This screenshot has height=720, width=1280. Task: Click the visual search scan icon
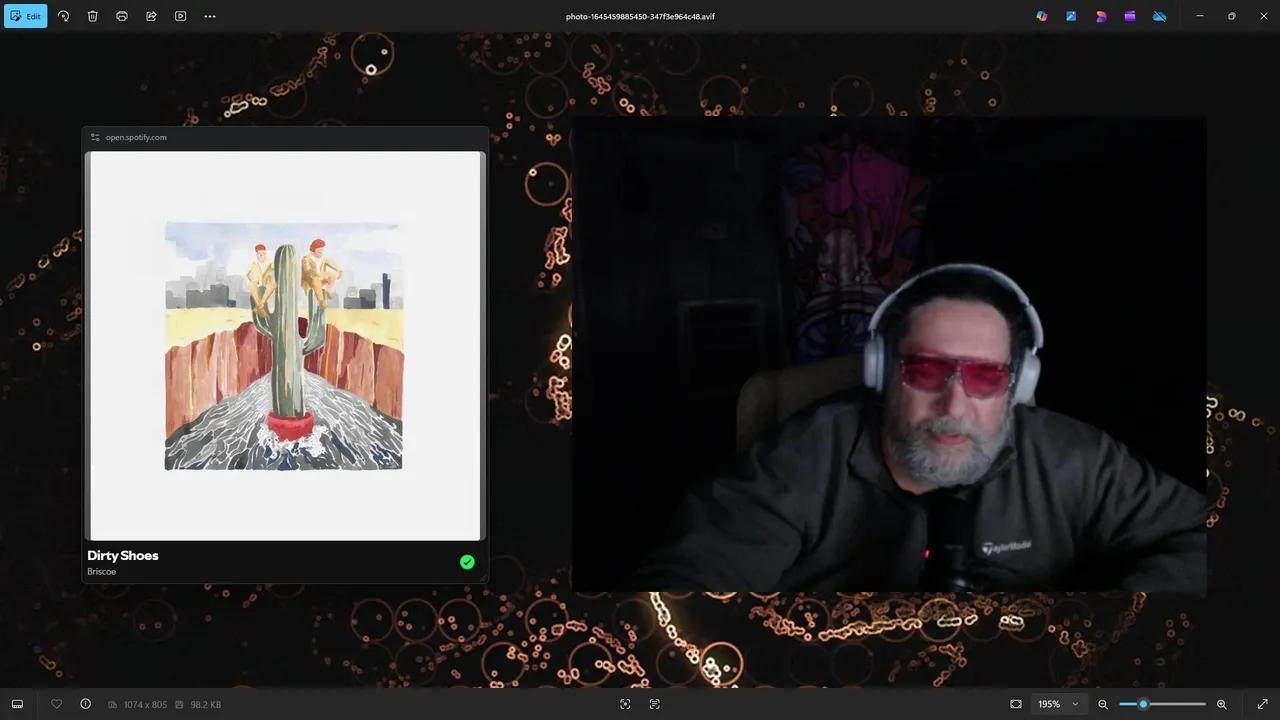pos(625,704)
